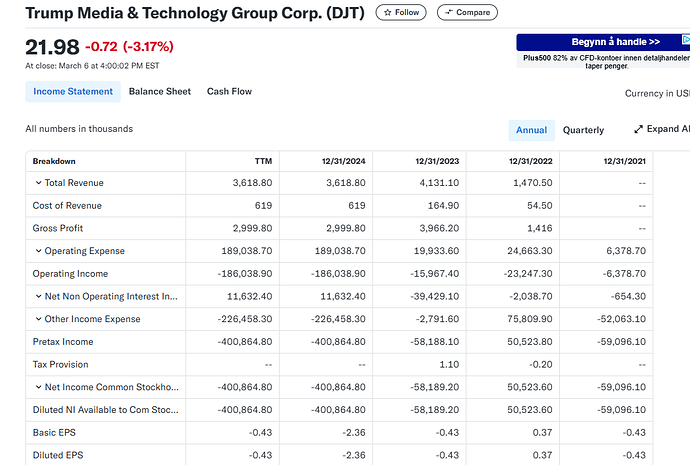Click the Expand All arrows icon
Viewport: 690px width, 465px height.
(x=639, y=129)
